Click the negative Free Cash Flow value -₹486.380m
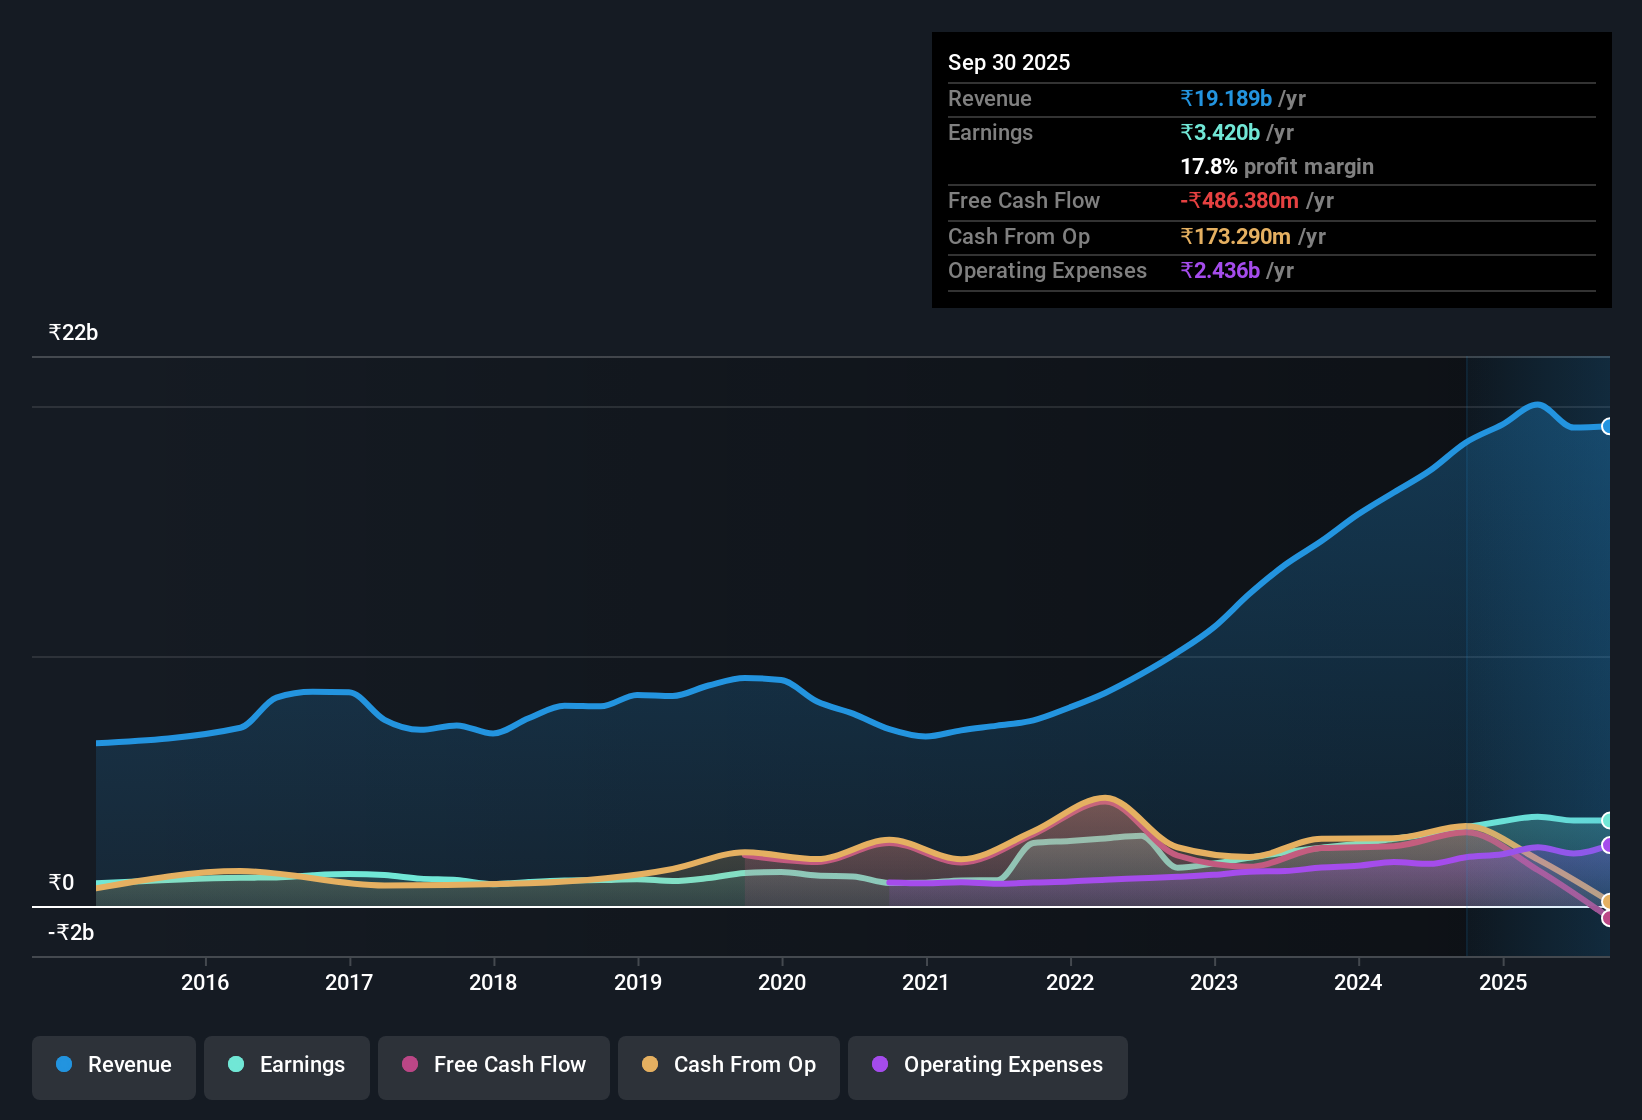The width and height of the screenshot is (1642, 1120). coord(1240,201)
